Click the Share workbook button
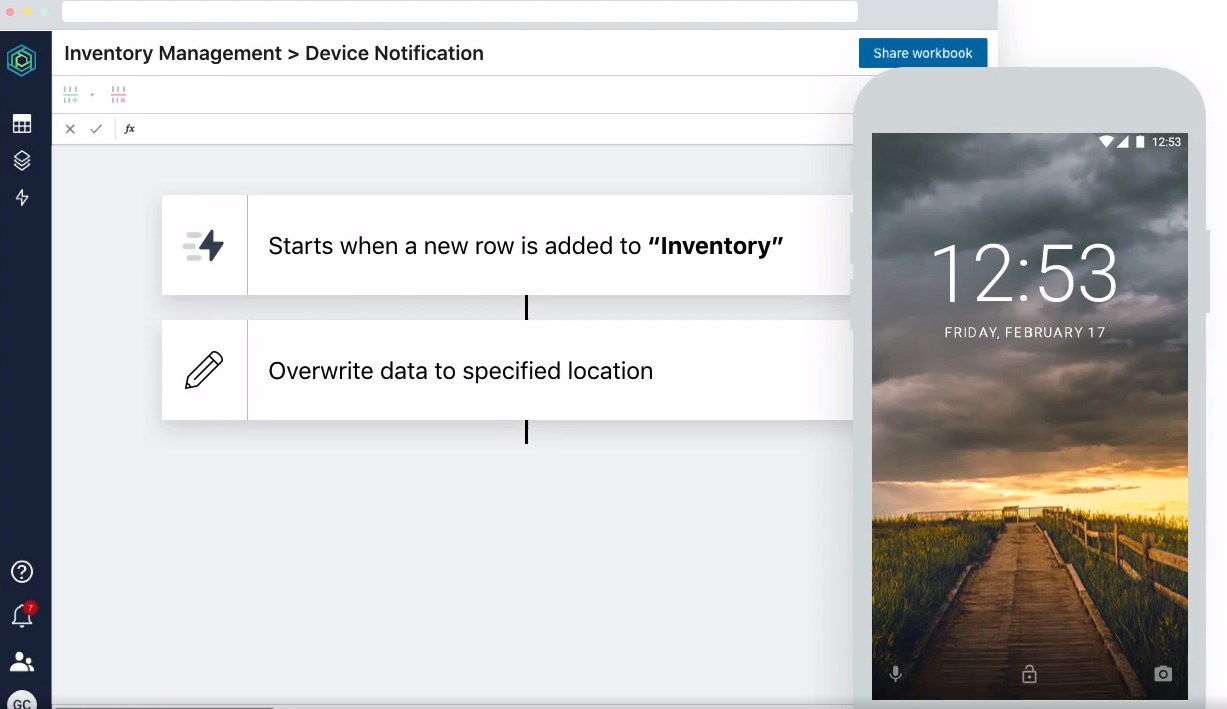The height and width of the screenshot is (709, 1227). pos(922,53)
